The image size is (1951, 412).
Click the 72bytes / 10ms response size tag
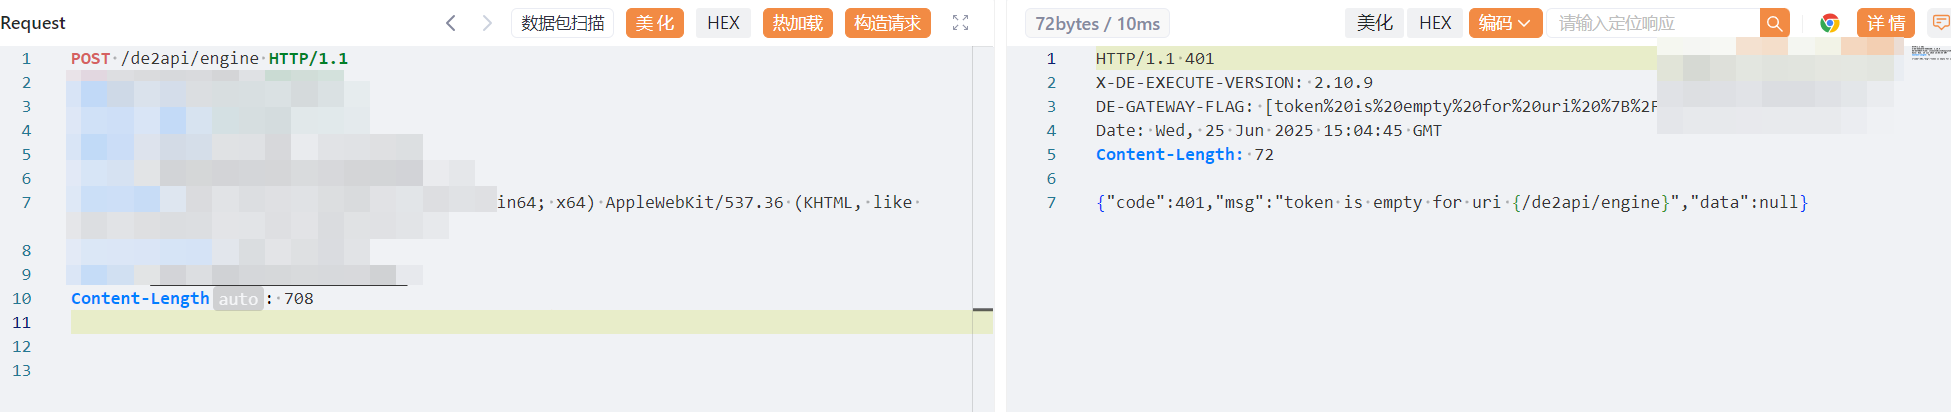(x=1097, y=23)
